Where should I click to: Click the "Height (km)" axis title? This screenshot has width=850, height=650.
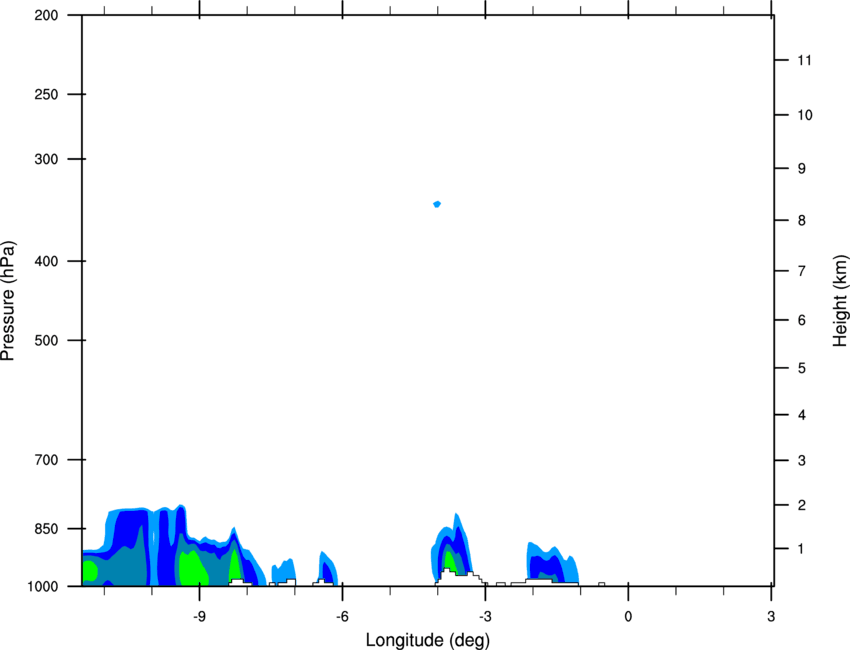coord(840,301)
